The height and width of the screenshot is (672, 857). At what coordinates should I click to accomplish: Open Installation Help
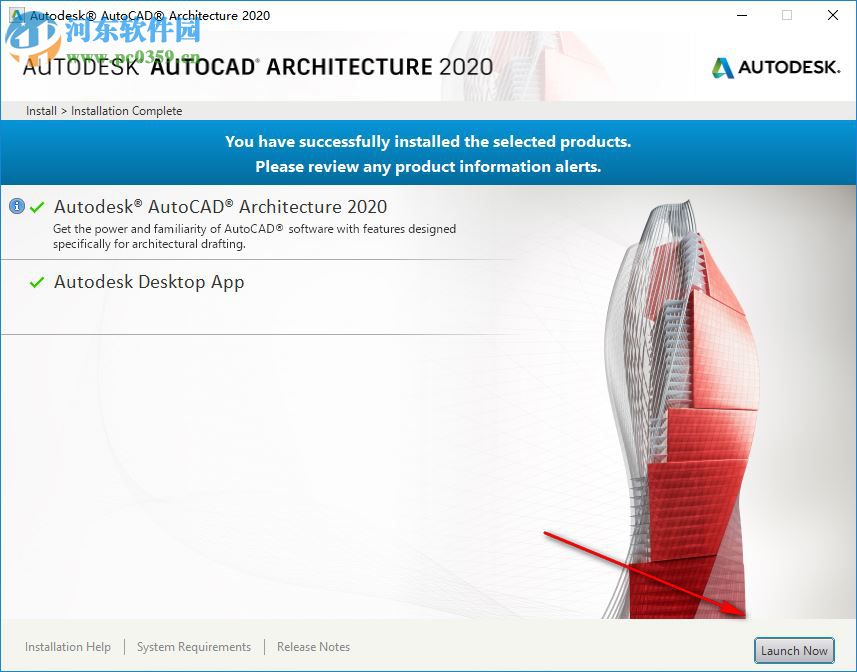click(x=67, y=647)
